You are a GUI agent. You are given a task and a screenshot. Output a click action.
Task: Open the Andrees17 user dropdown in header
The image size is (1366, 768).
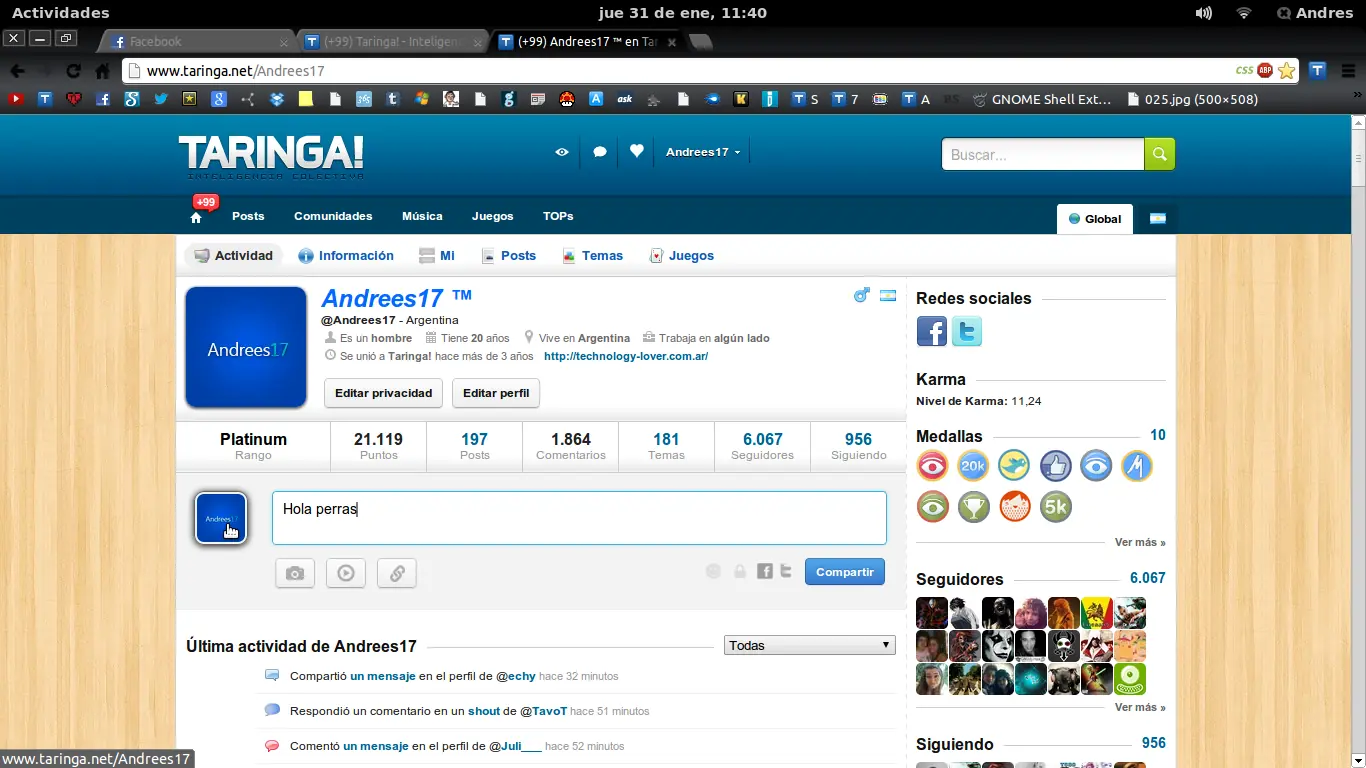(703, 152)
